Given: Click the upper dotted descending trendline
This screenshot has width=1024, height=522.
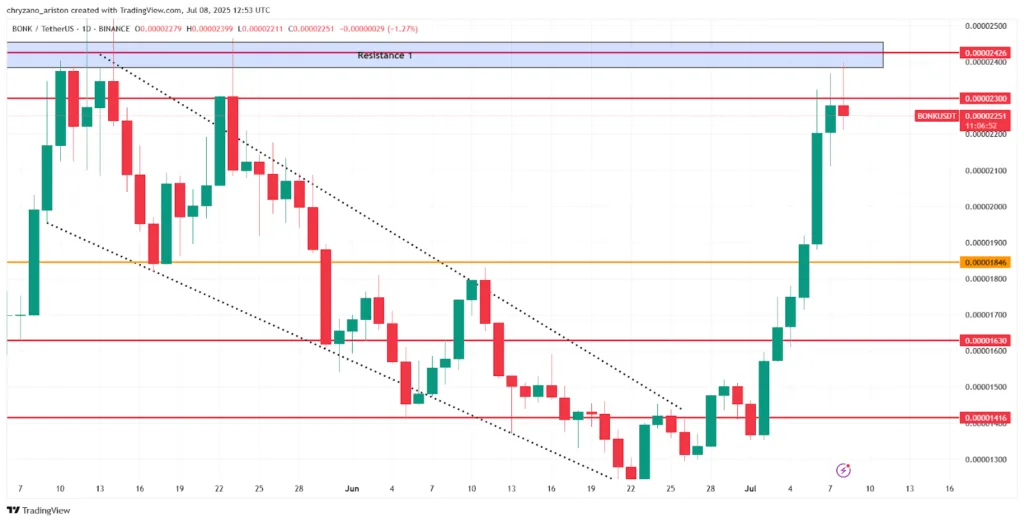Looking at the screenshot, I should point(400,232).
